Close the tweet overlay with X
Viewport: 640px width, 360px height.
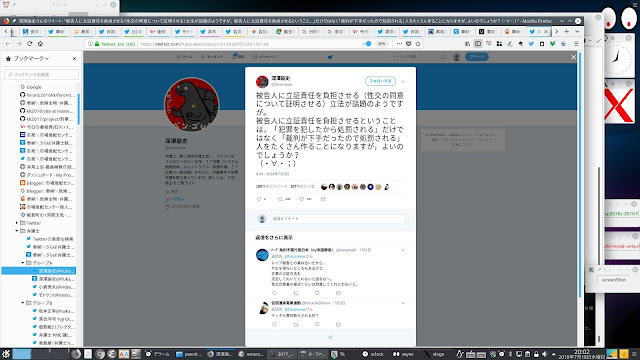(x=573, y=57)
